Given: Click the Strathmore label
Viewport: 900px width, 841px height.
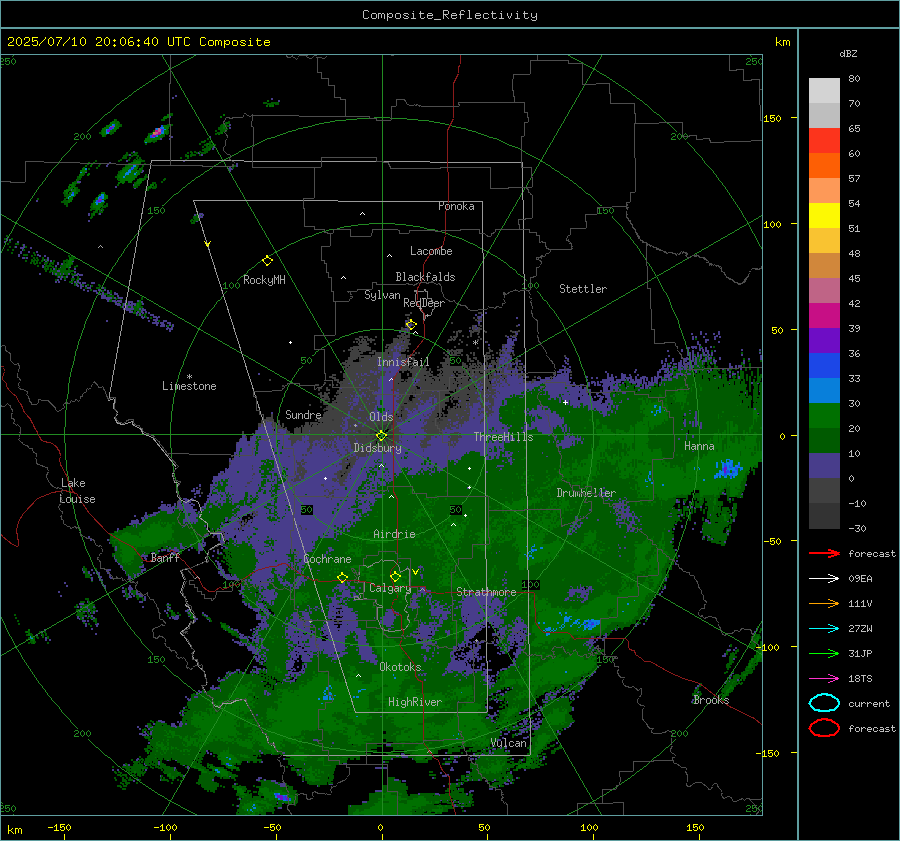Looking at the screenshot, I should click(x=486, y=592).
